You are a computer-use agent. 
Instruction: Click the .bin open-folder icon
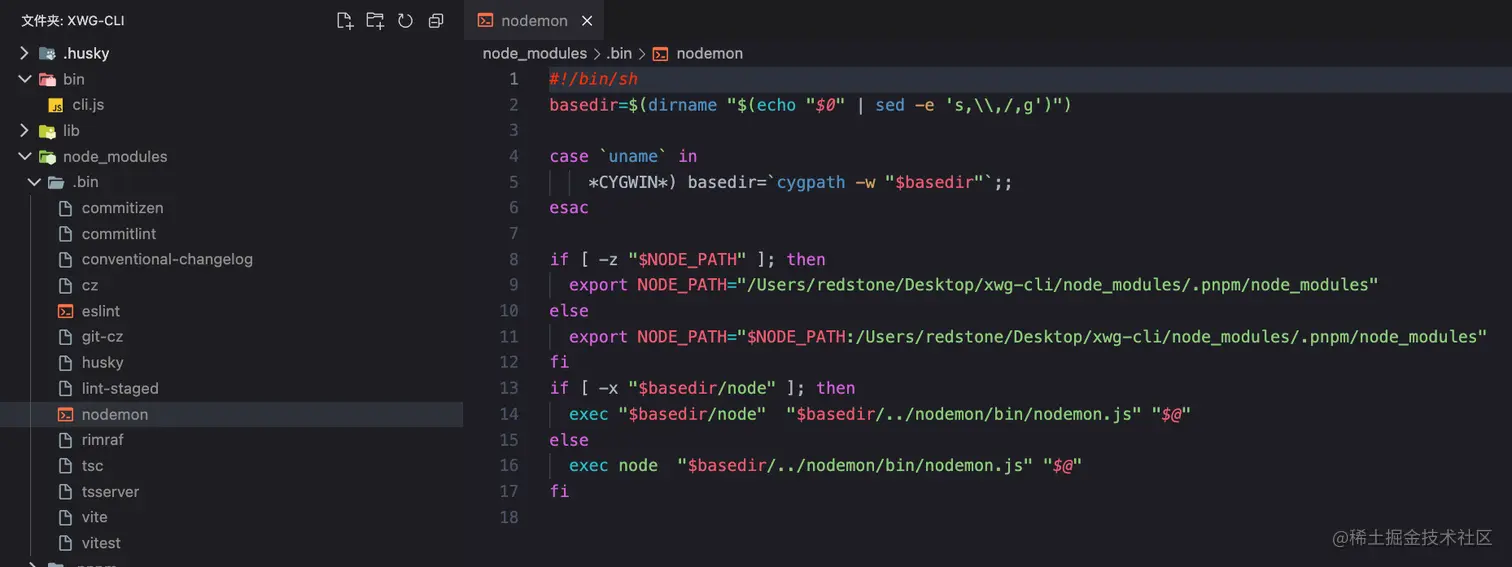pyautogui.click(x=56, y=182)
